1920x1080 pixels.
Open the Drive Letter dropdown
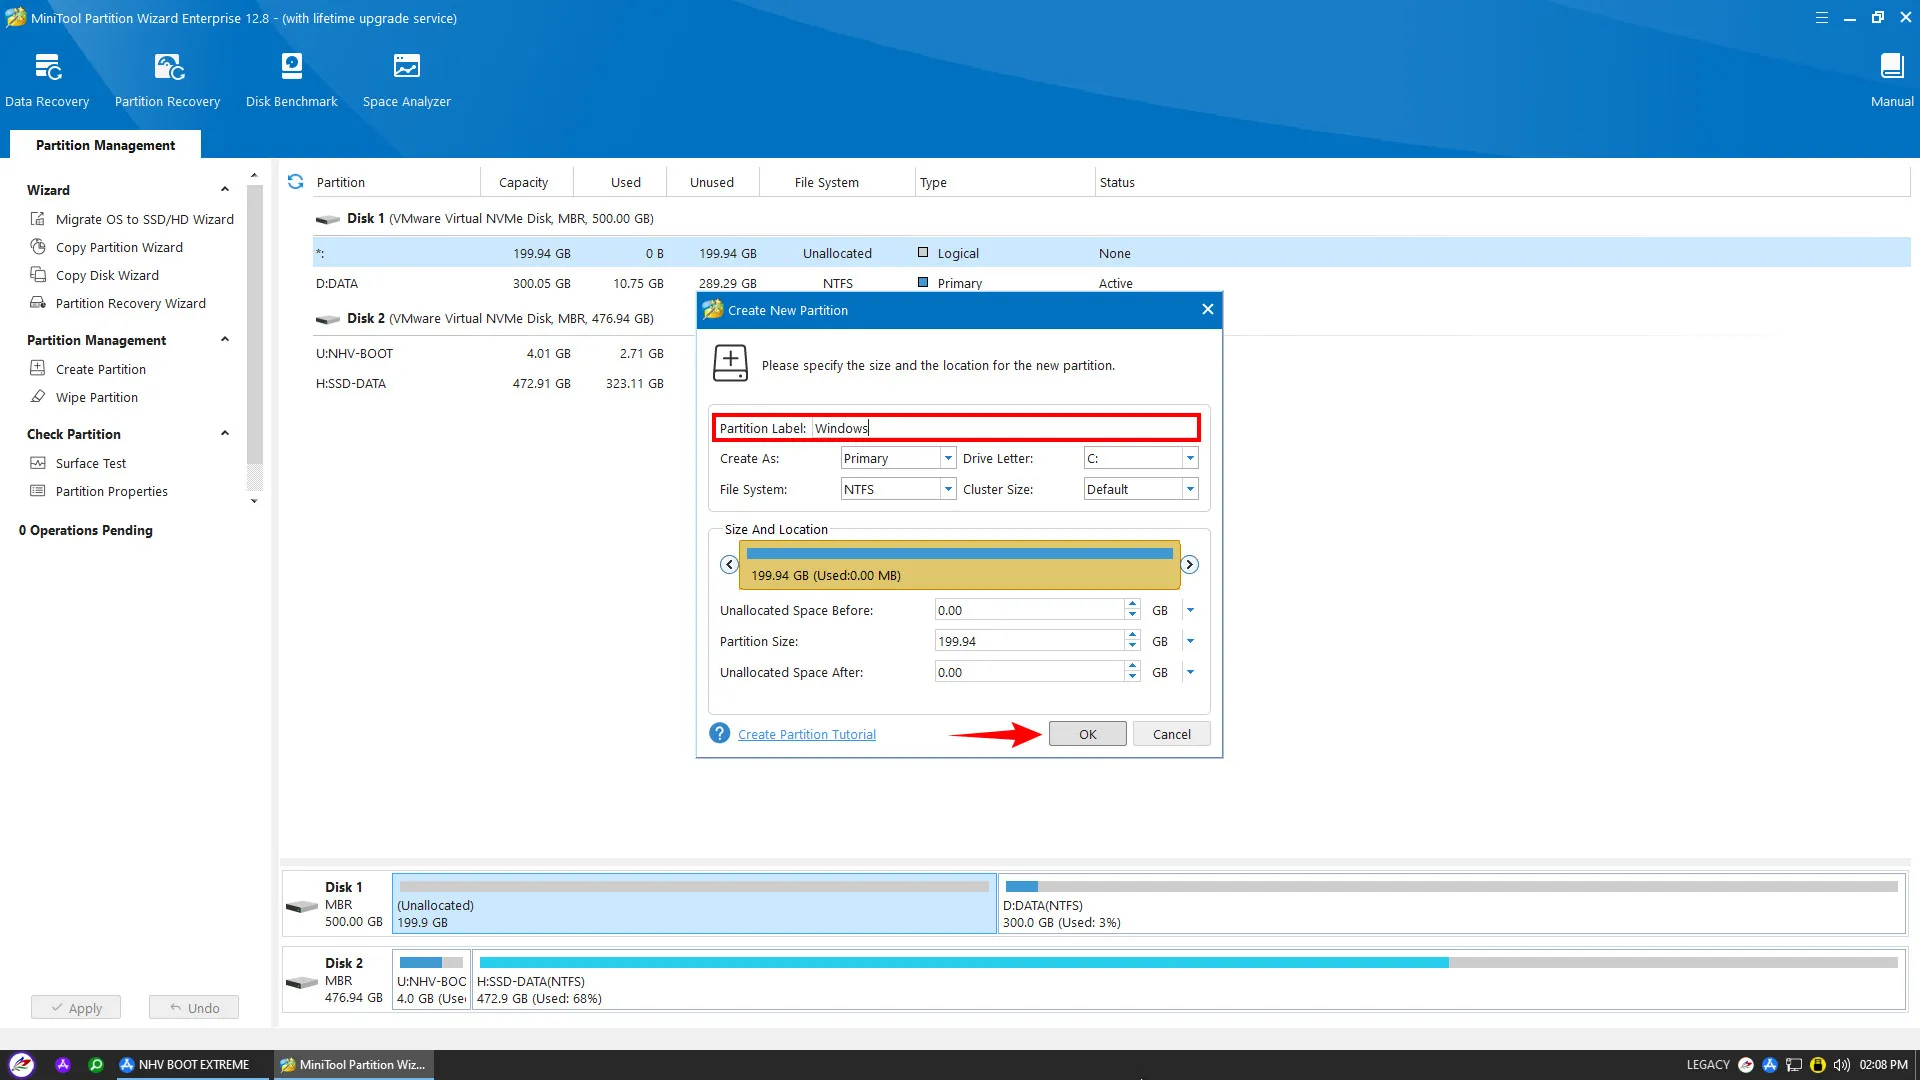click(x=1189, y=459)
